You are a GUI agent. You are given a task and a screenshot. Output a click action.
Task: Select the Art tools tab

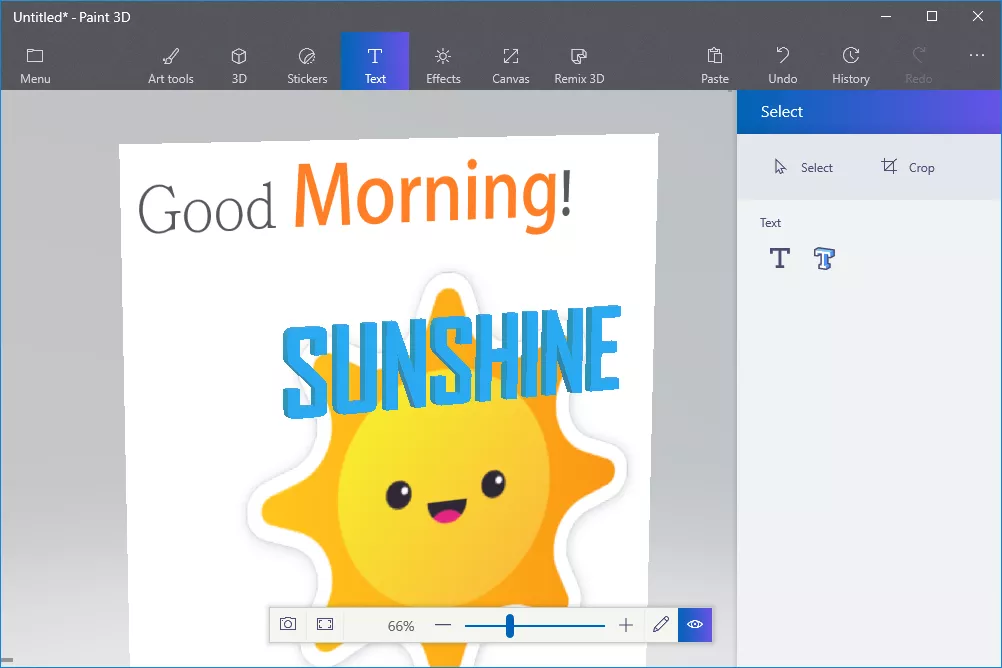171,65
